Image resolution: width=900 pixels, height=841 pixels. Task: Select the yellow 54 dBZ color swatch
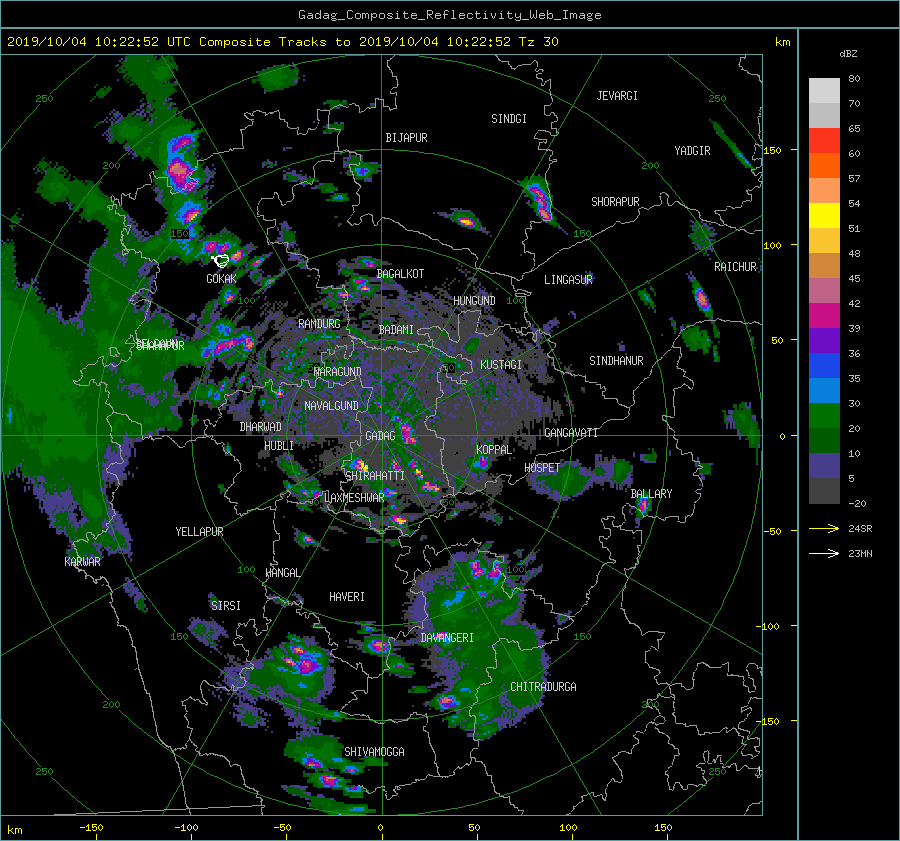(x=824, y=215)
